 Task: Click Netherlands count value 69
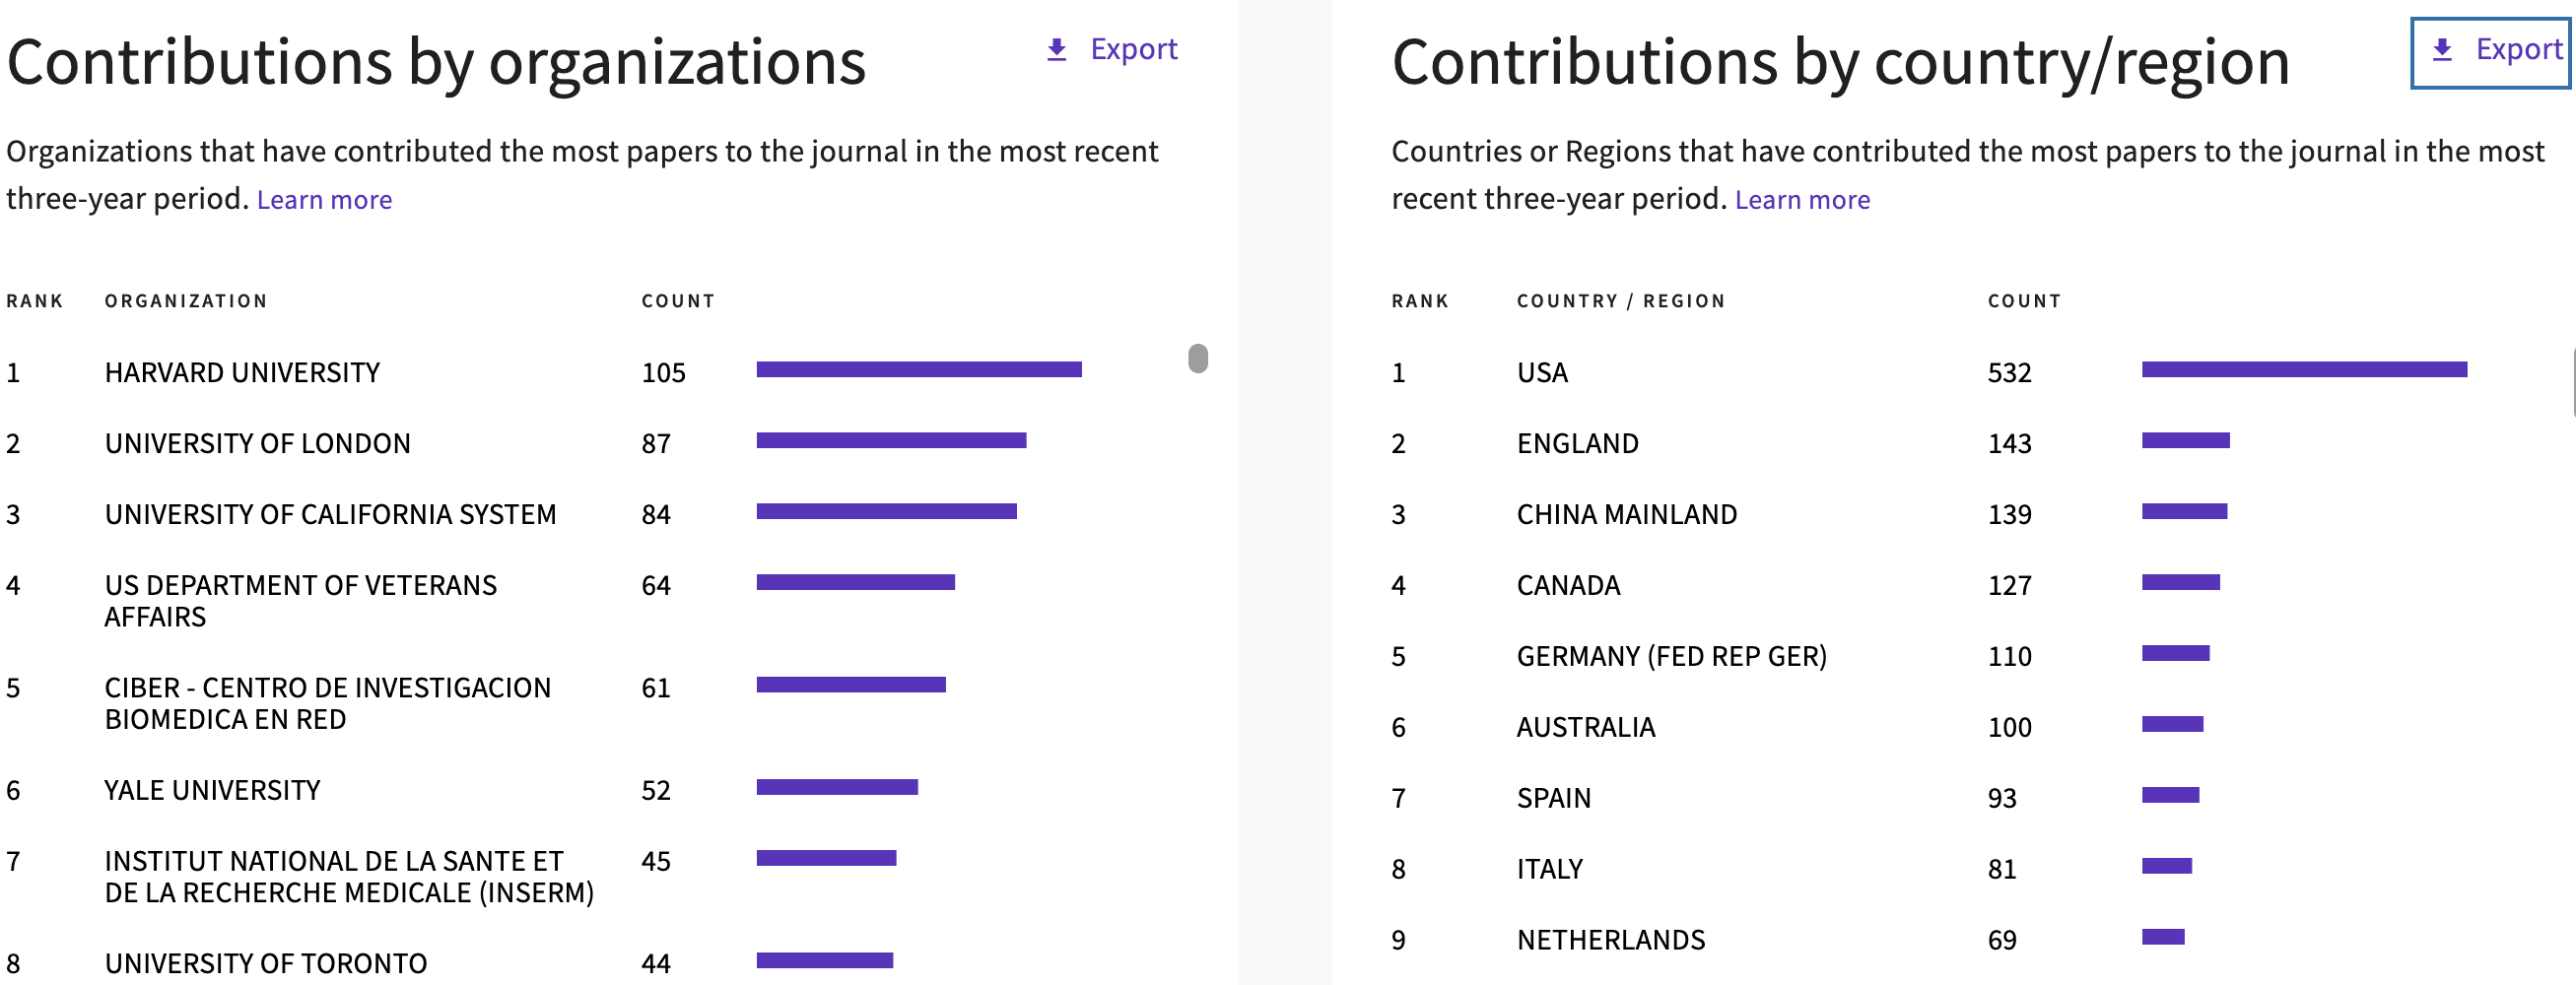(x=2002, y=941)
